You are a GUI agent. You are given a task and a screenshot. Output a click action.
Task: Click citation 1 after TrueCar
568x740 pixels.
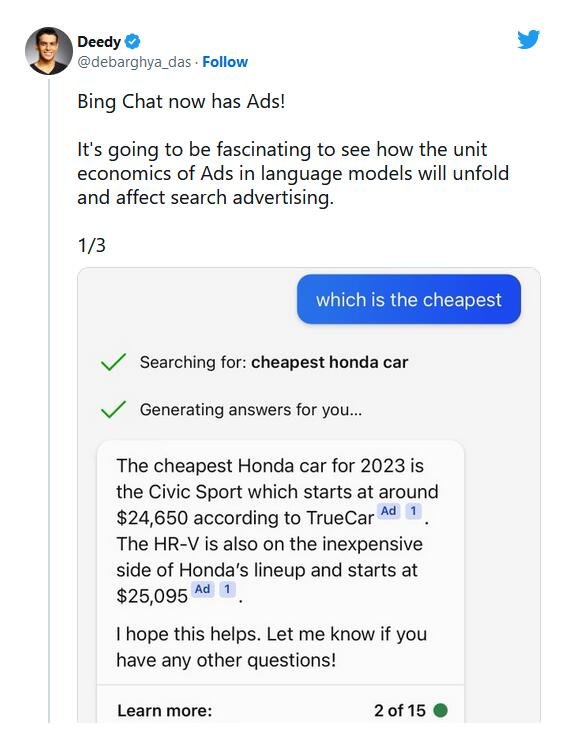[413, 511]
